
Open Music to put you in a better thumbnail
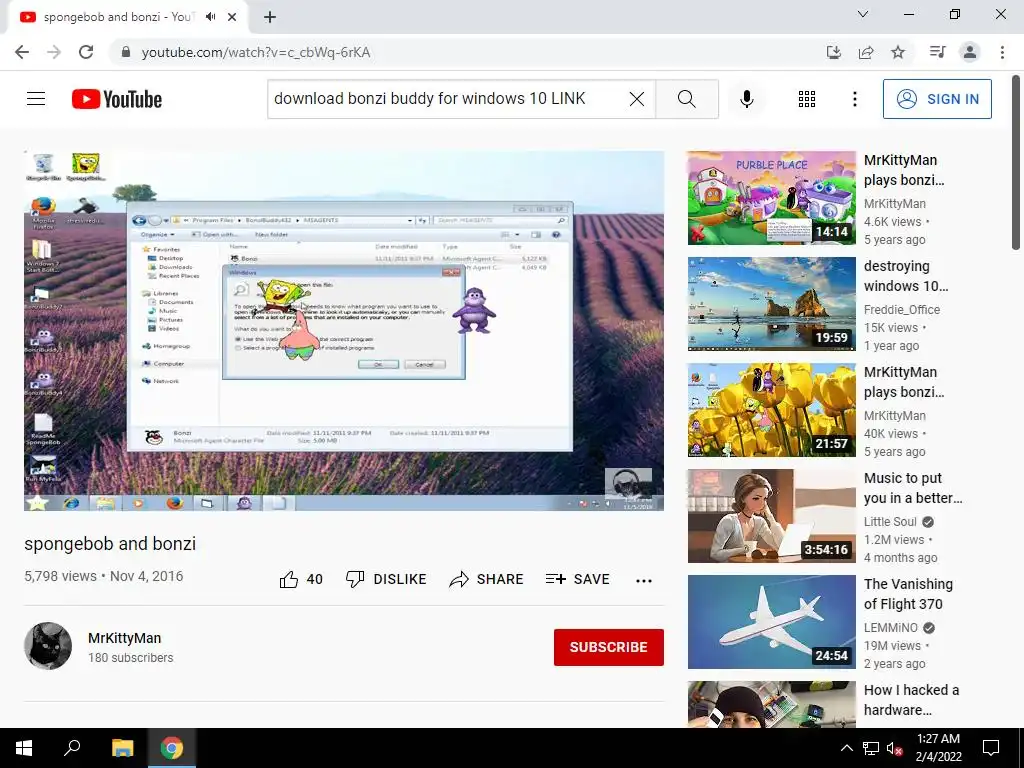click(x=771, y=516)
